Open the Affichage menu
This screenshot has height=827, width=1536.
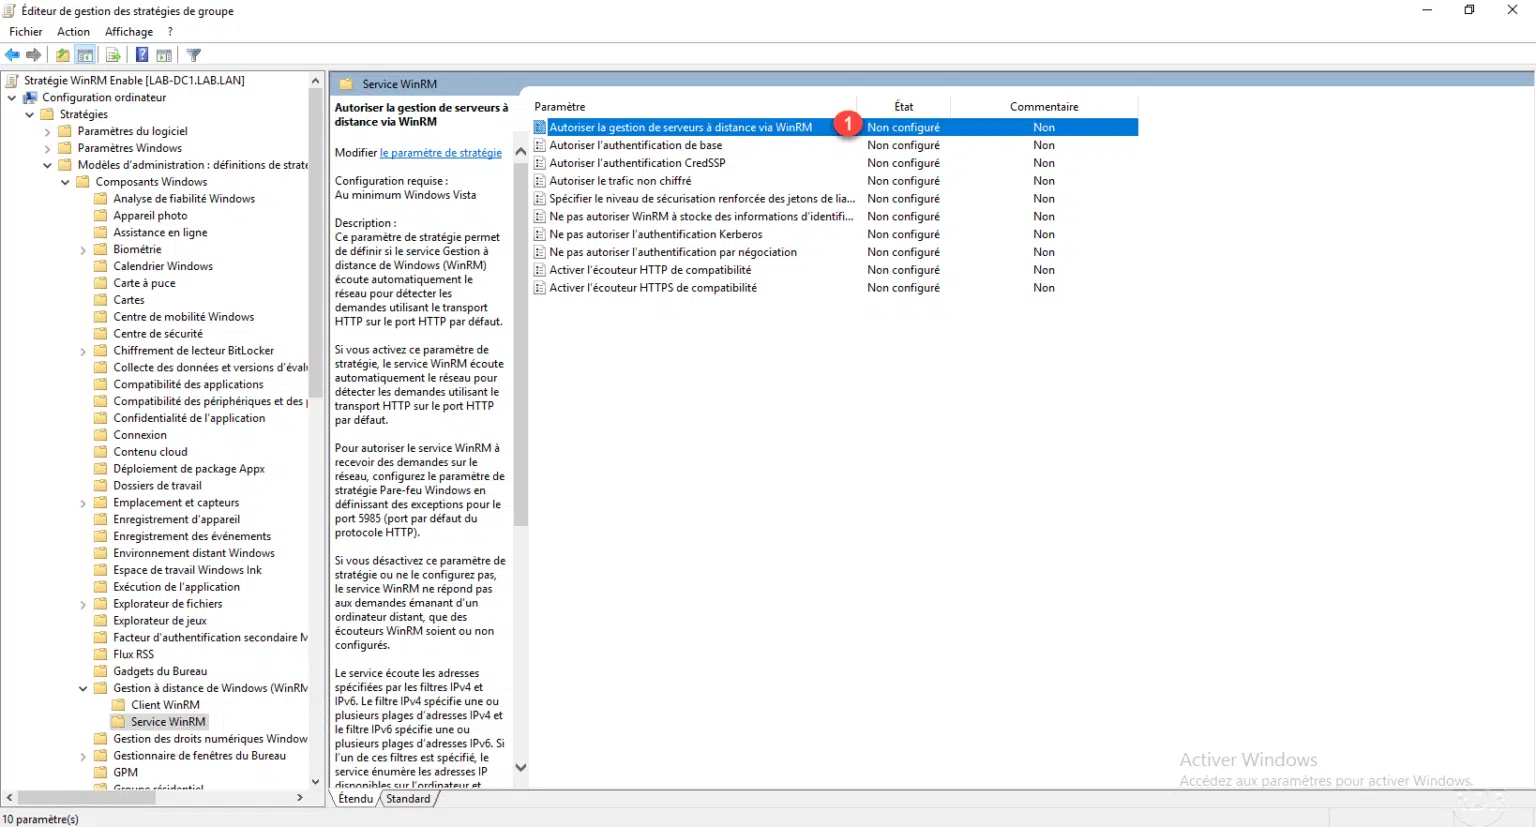tap(129, 32)
